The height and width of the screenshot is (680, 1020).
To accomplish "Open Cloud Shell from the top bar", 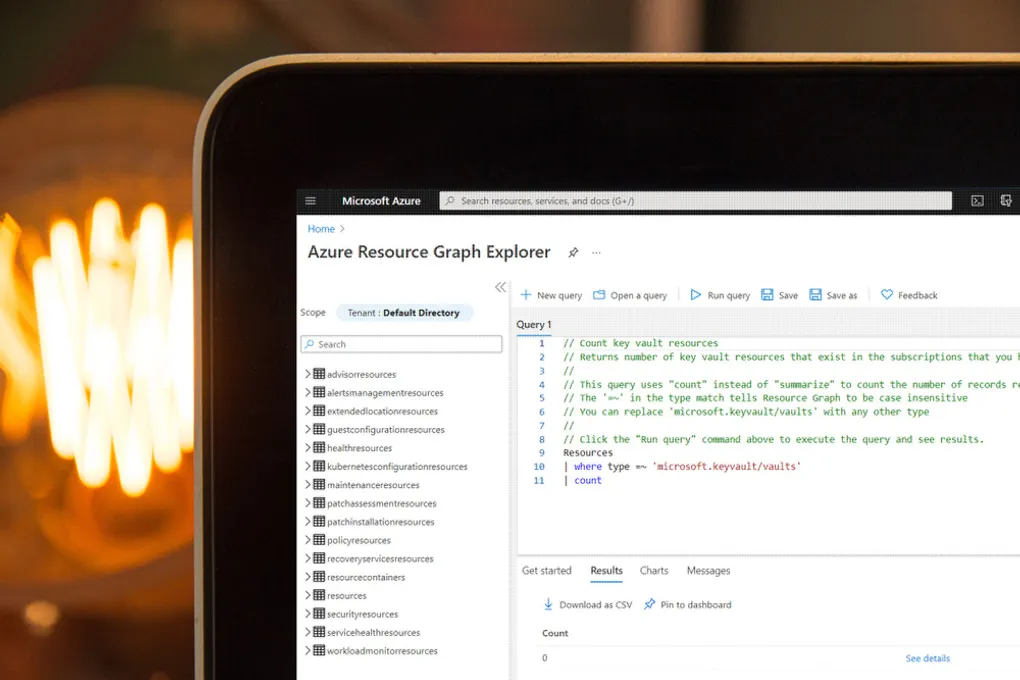I will pos(977,201).
